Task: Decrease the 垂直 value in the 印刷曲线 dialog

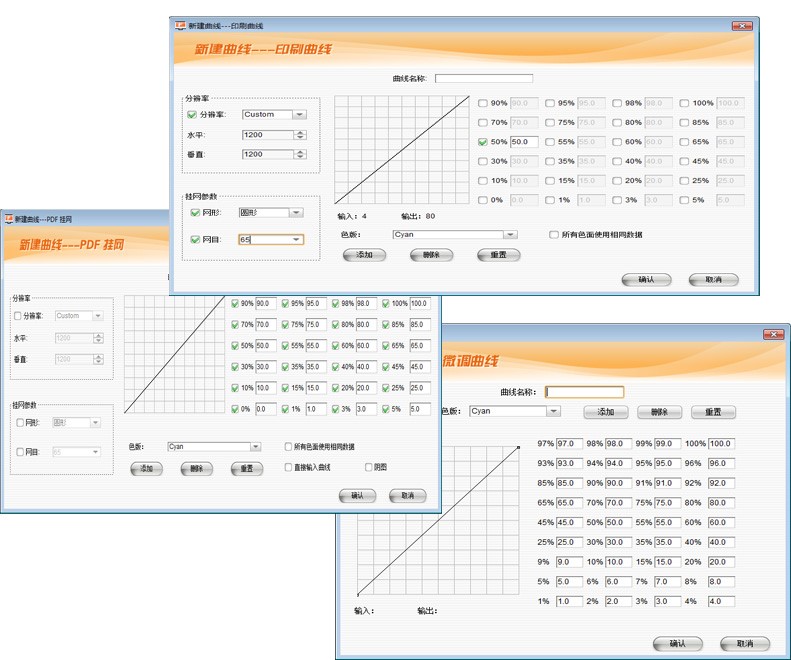Action: 300,157
